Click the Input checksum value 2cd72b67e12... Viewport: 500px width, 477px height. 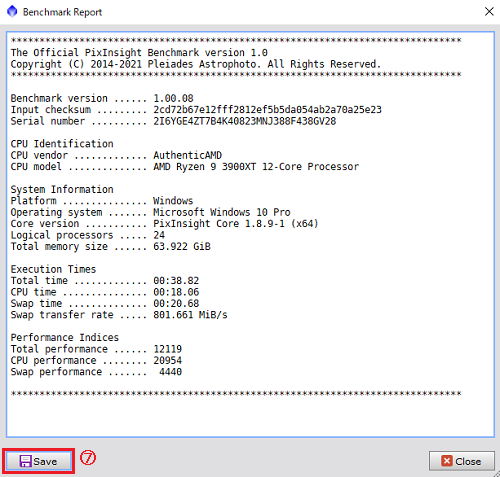[x=267, y=110]
